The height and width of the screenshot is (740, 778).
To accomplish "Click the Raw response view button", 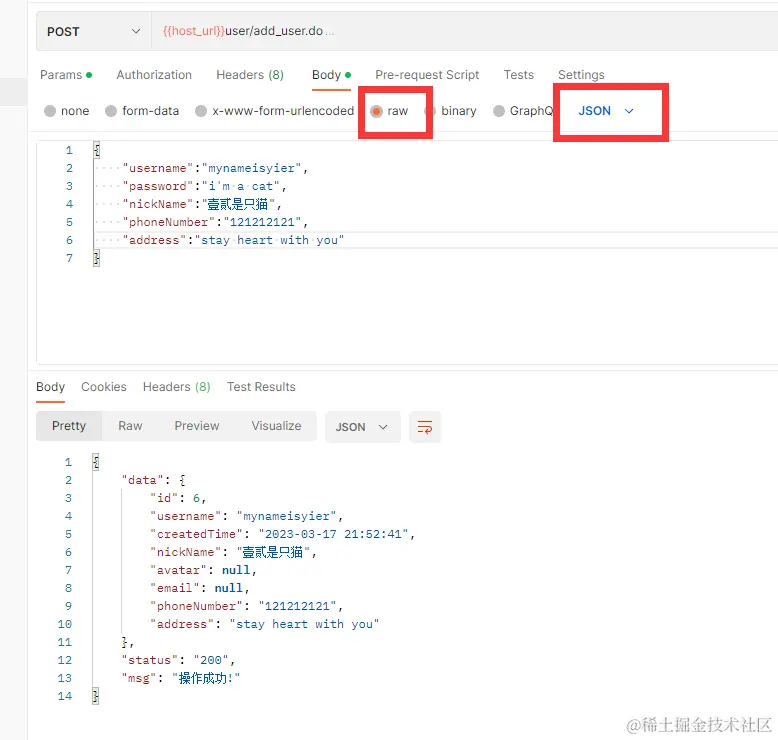I will [130, 426].
